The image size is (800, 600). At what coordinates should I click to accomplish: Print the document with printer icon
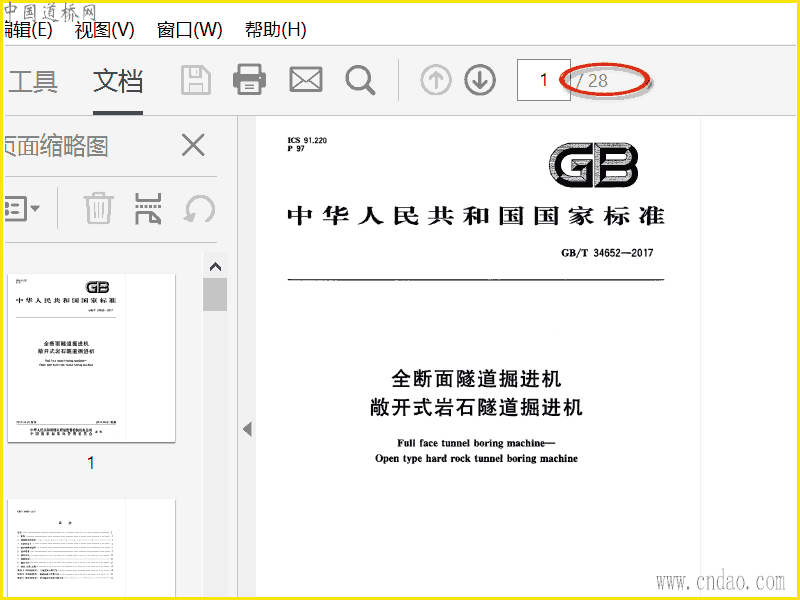[249, 80]
